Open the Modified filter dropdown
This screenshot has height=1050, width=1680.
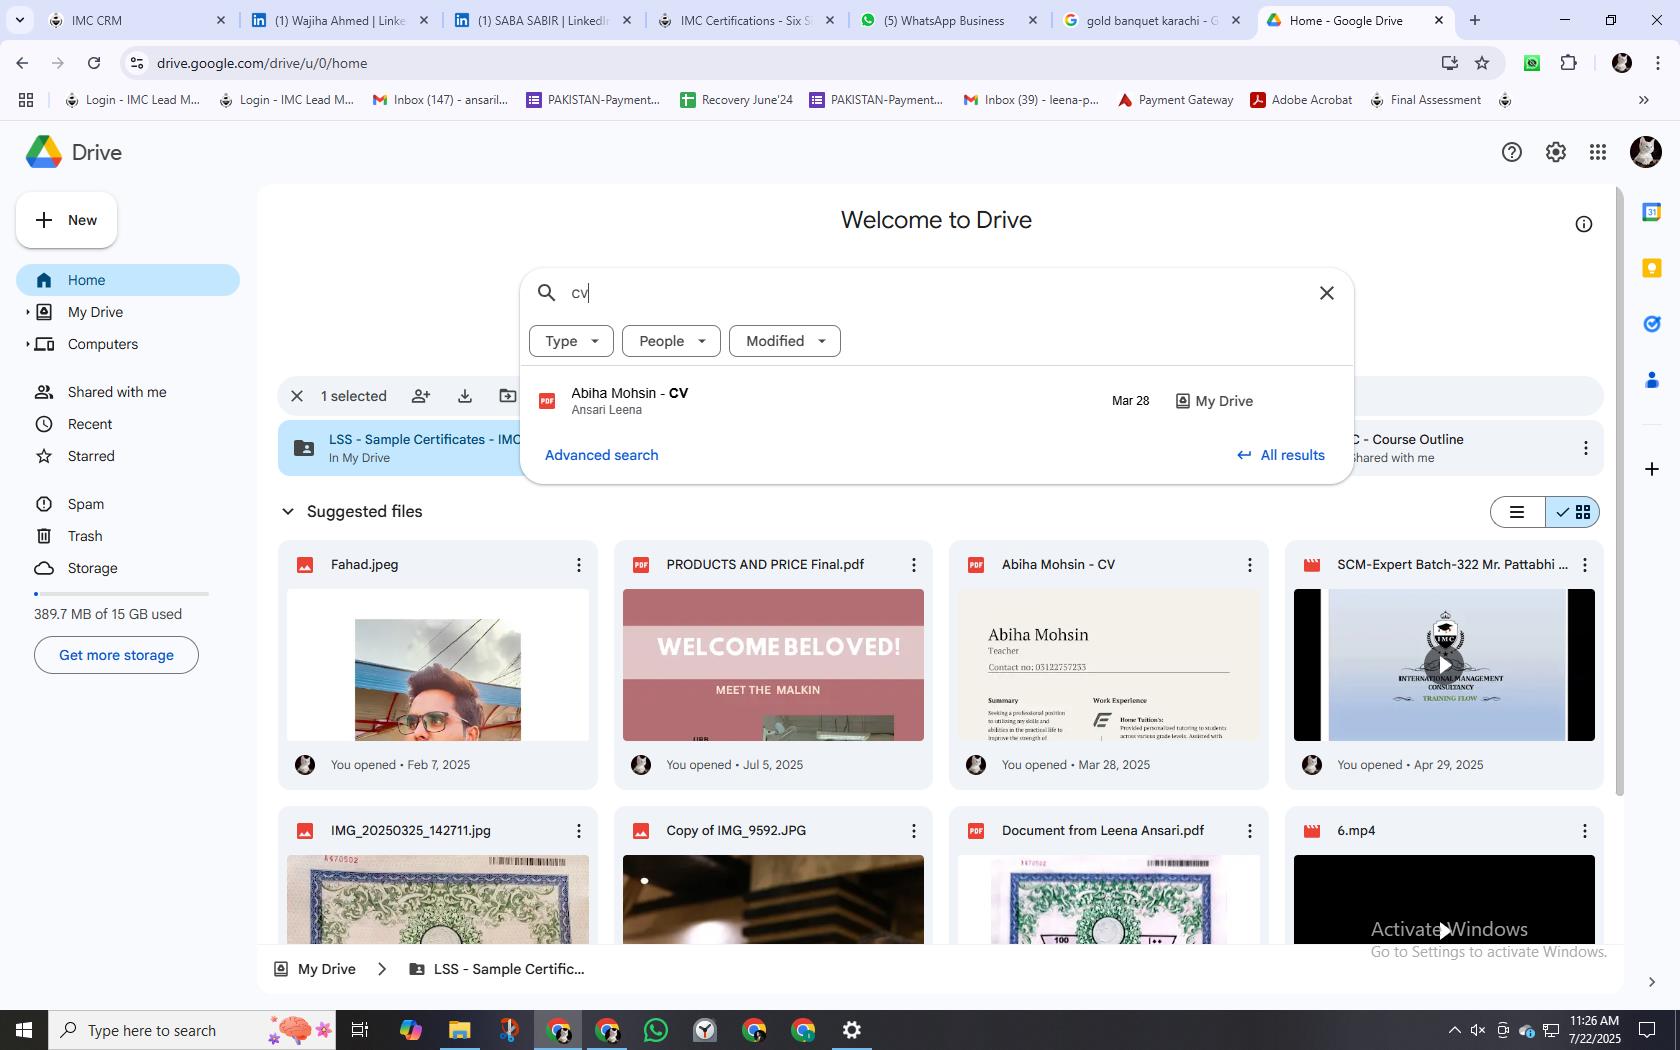pyautogui.click(x=785, y=341)
